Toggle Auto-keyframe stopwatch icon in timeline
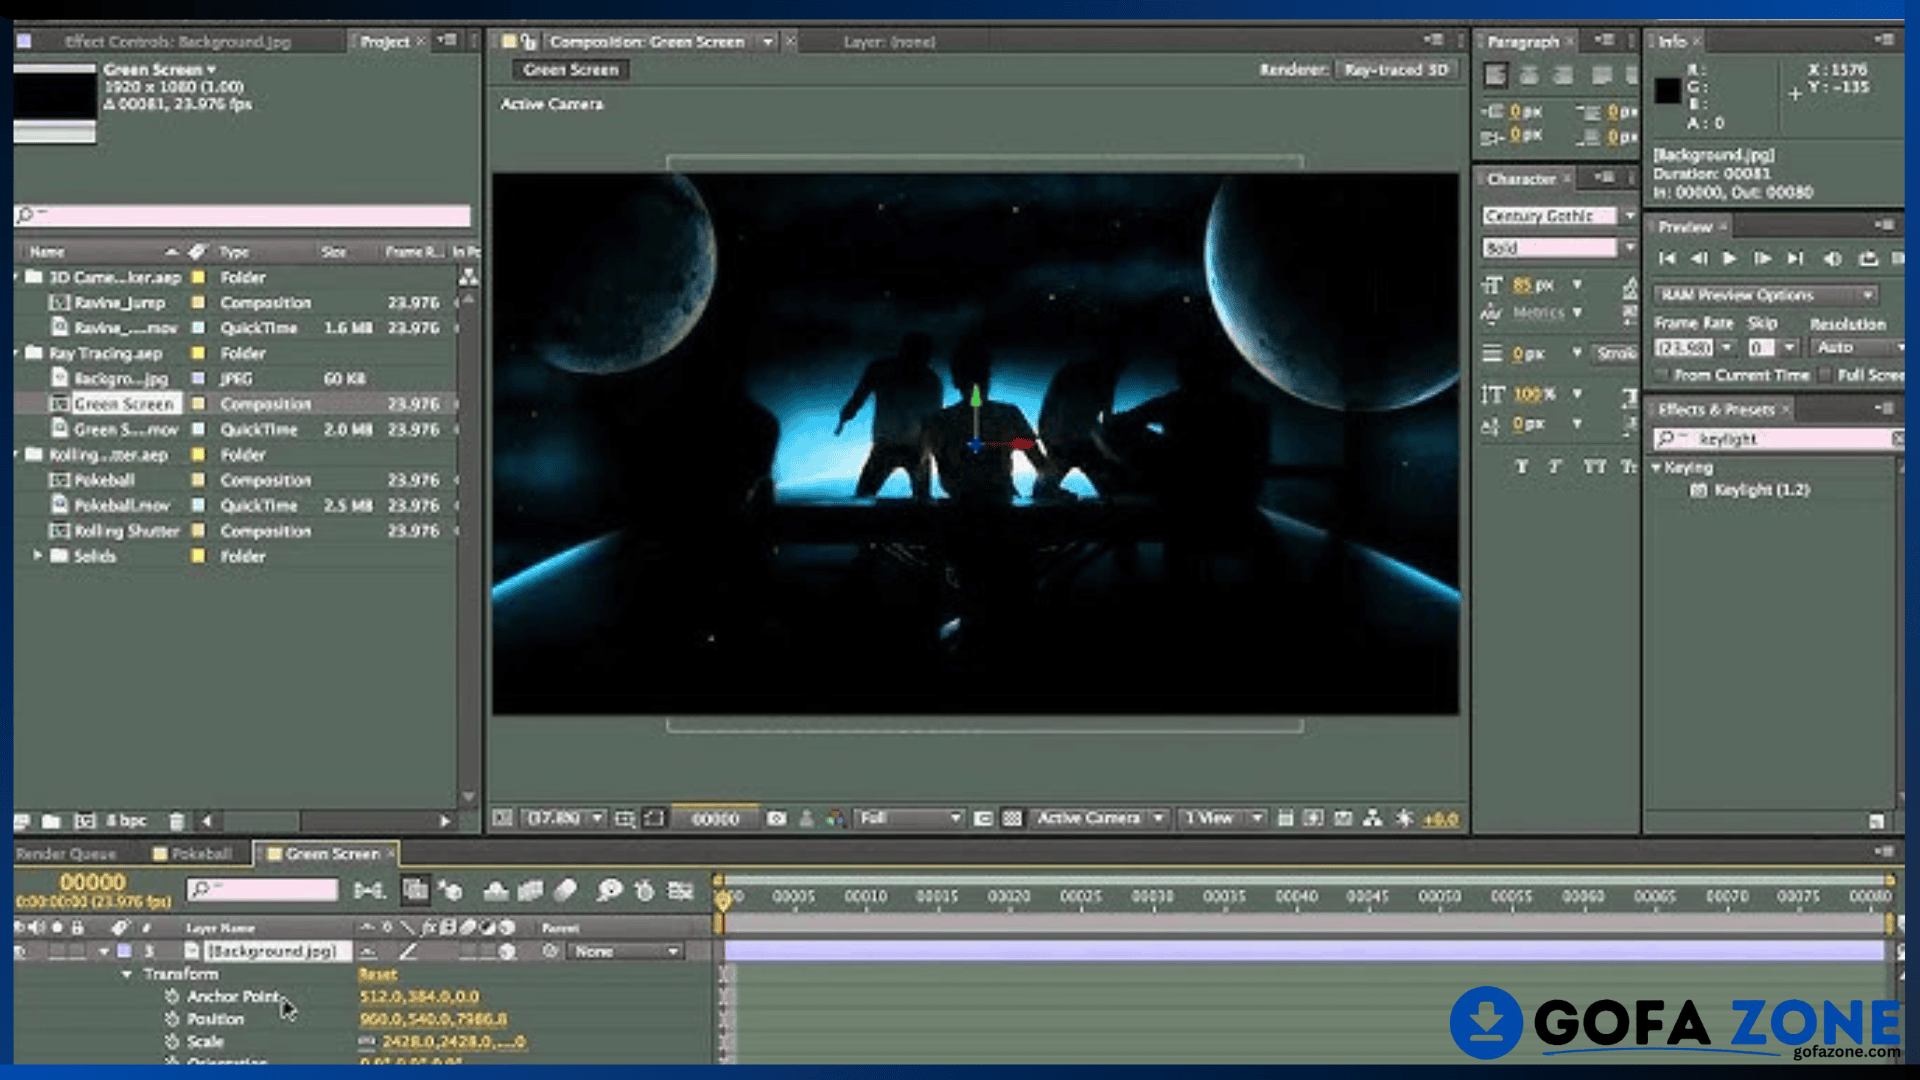1920x1080 pixels. coord(645,890)
